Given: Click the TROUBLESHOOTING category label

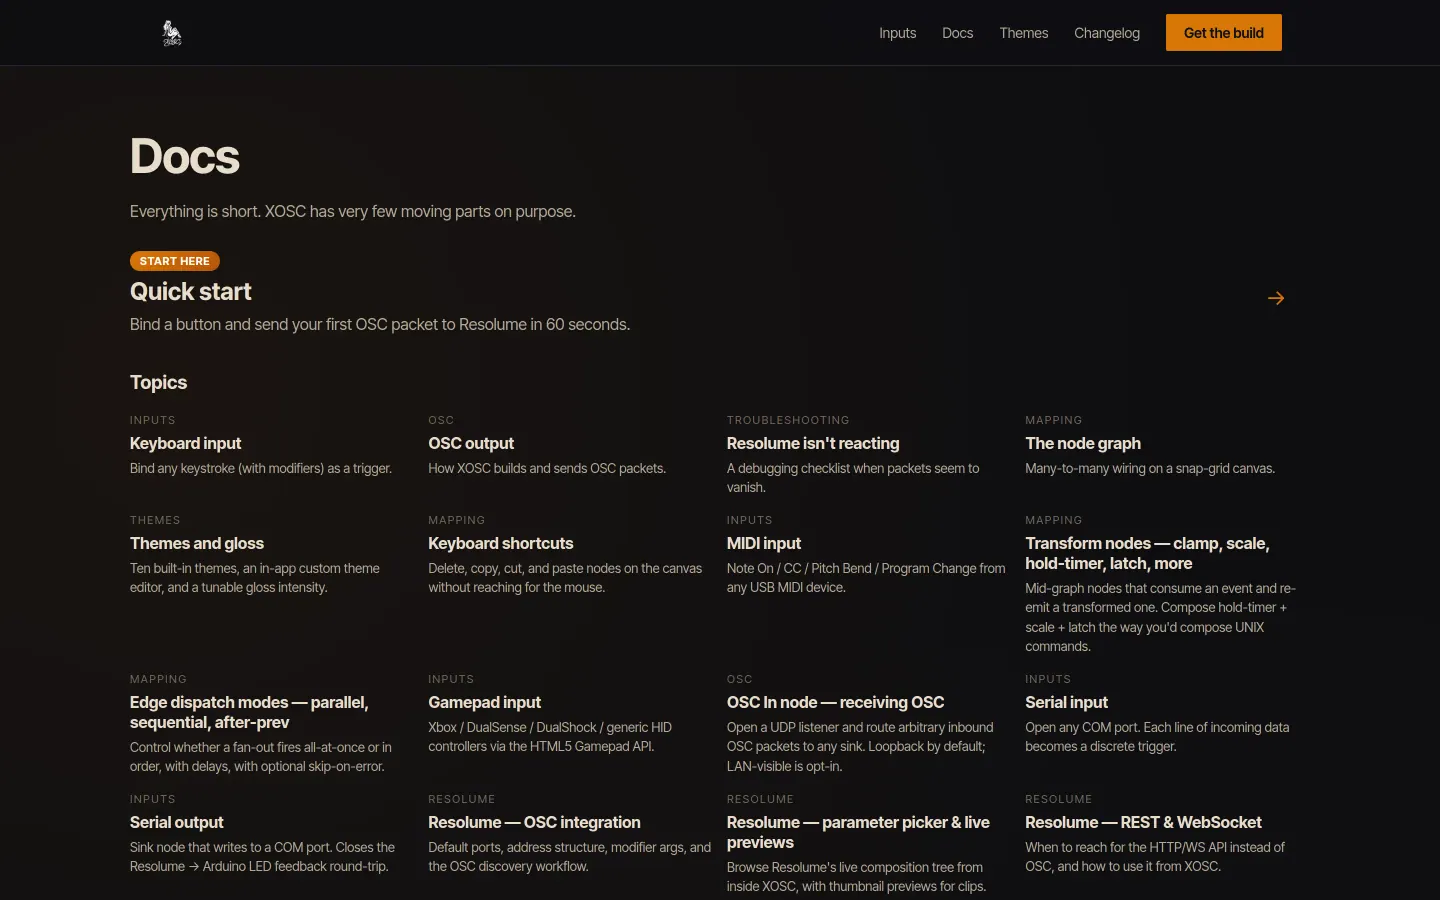Looking at the screenshot, I should click(788, 420).
